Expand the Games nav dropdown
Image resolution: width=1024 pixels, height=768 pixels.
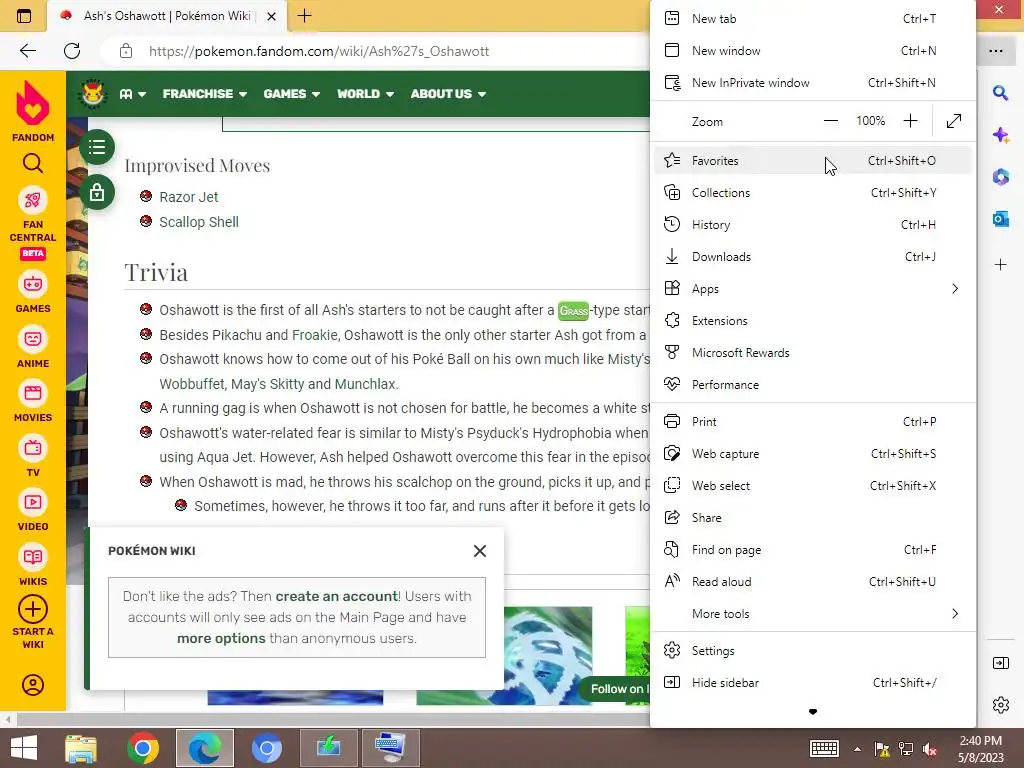291,94
